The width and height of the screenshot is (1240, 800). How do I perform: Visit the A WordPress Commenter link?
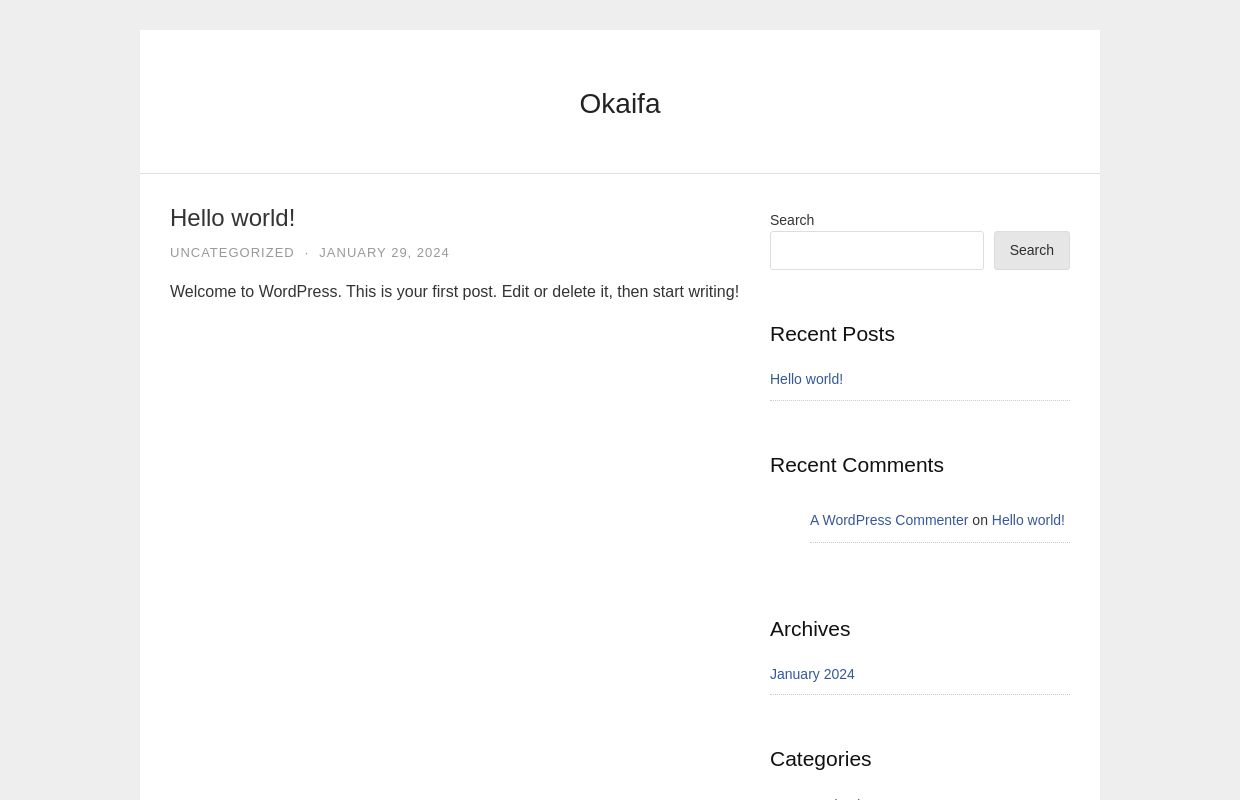[x=889, y=520]
